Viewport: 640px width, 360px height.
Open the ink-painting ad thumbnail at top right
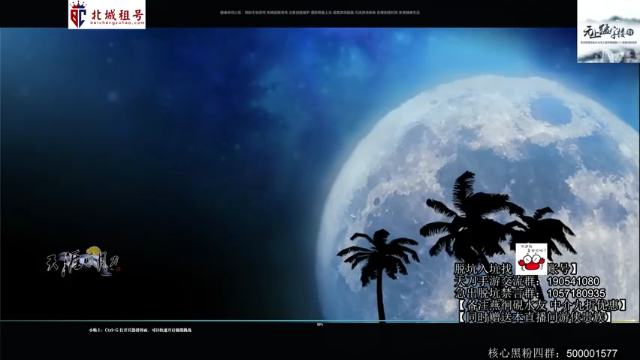[608, 32]
